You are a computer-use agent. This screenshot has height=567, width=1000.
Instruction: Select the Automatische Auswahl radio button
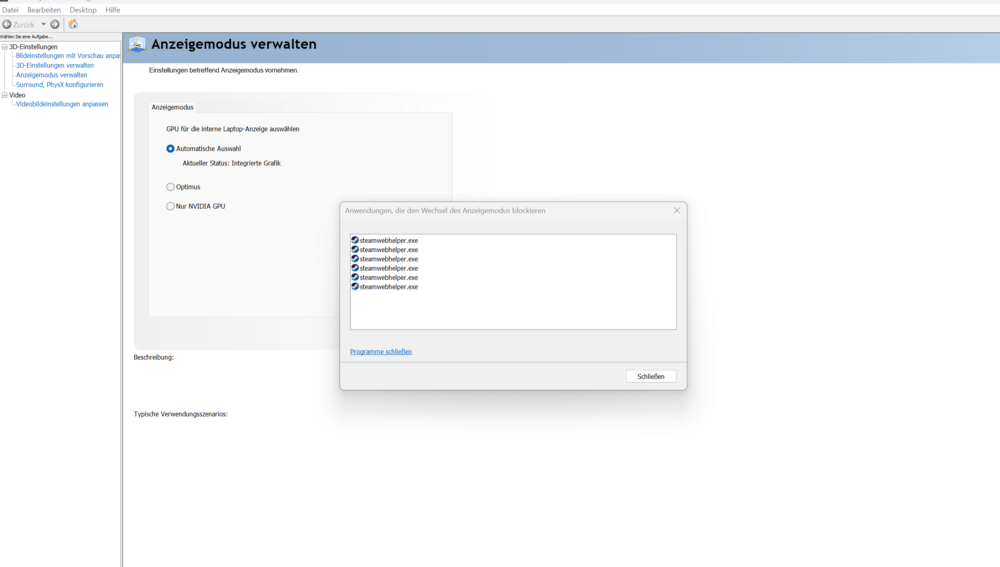(x=170, y=149)
